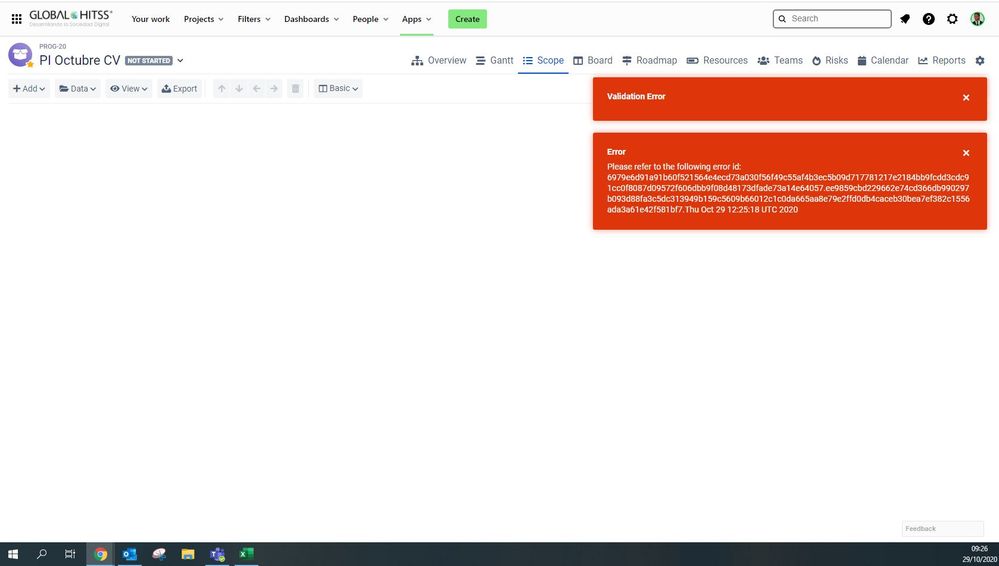Expand the Apps menu
The height and width of the screenshot is (566, 999).
click(416, 19)
